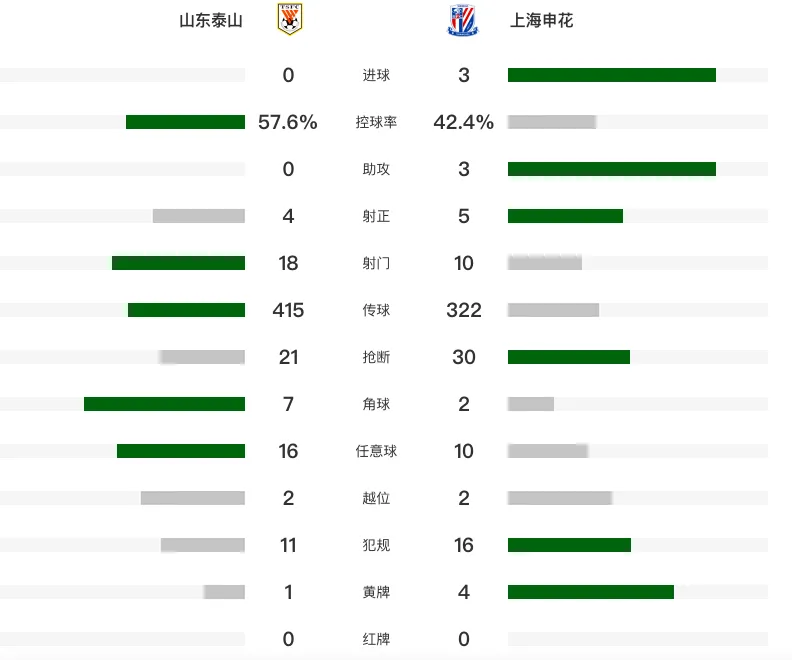Image resolution: width=792 pixels, height=660 pixels.
Task: Select the 越位 stat label
Action: [x=376, y=498]
